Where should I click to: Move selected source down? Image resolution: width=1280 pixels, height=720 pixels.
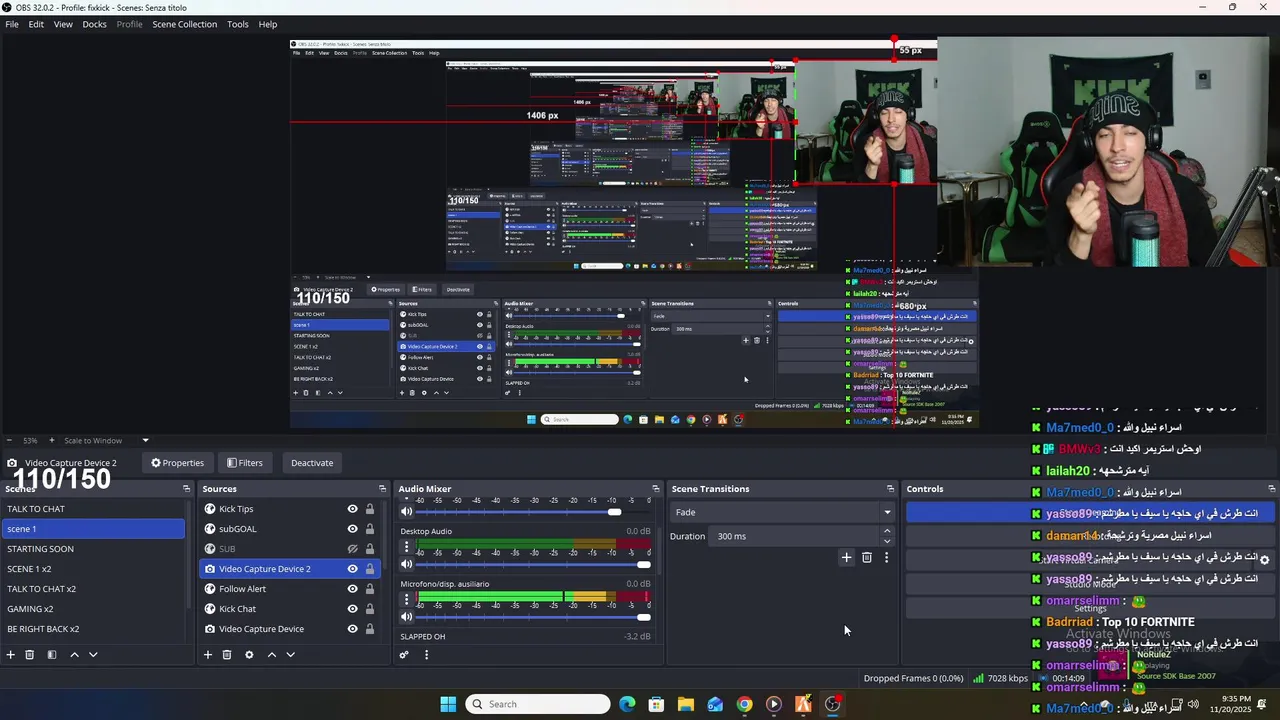pos(290,655)
